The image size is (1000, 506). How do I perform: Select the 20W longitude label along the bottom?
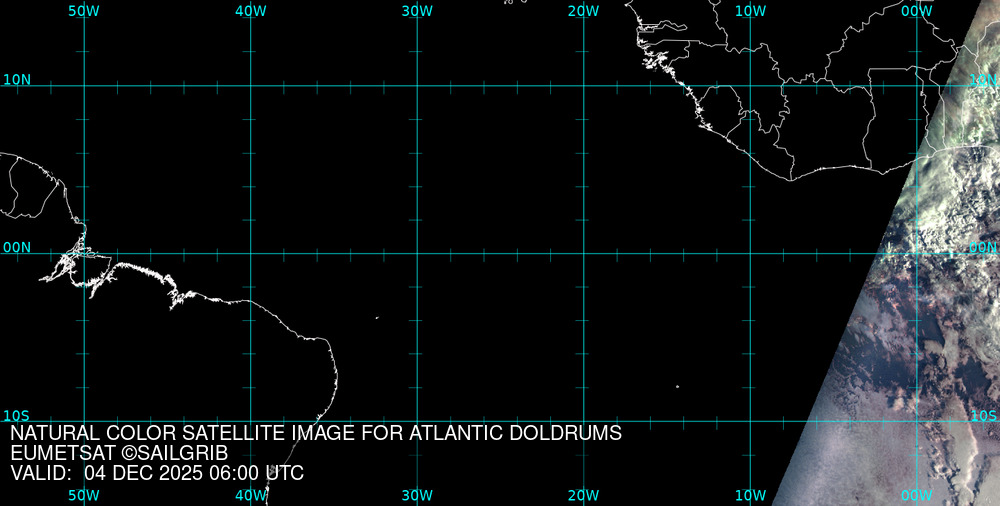point(583,495)
